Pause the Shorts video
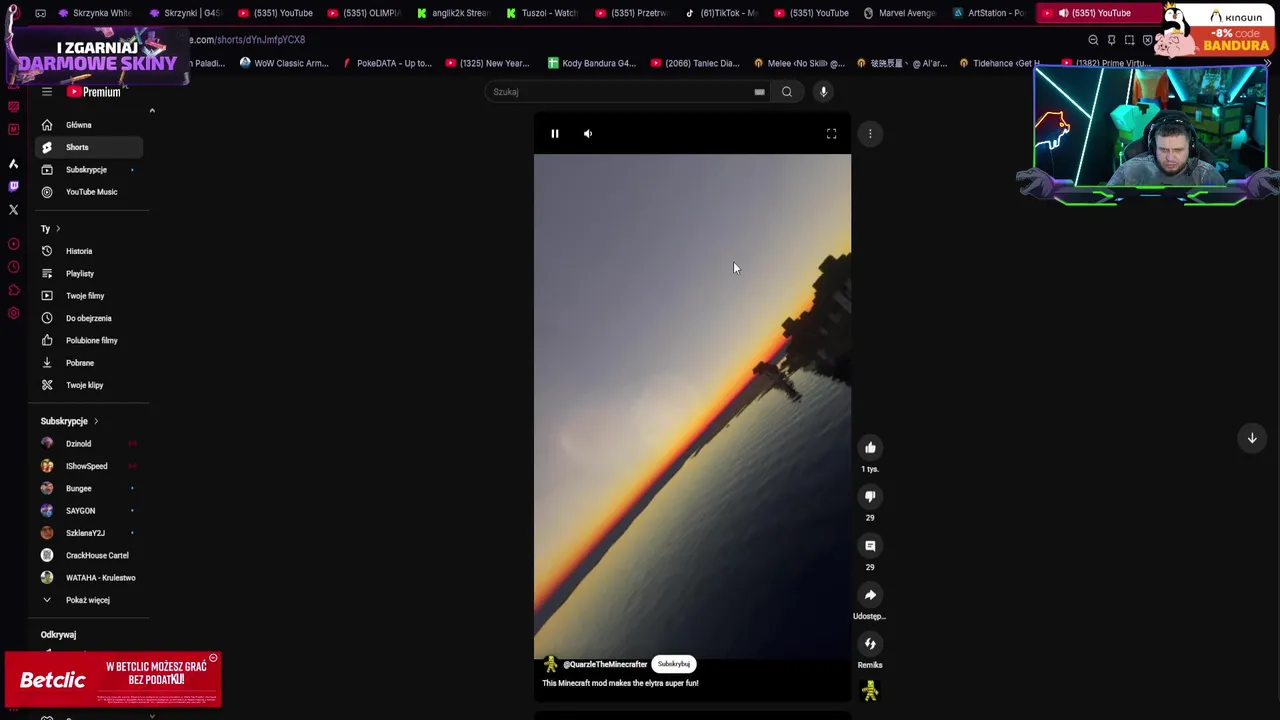Viewport: 1280px width, 720px height. 555,134
